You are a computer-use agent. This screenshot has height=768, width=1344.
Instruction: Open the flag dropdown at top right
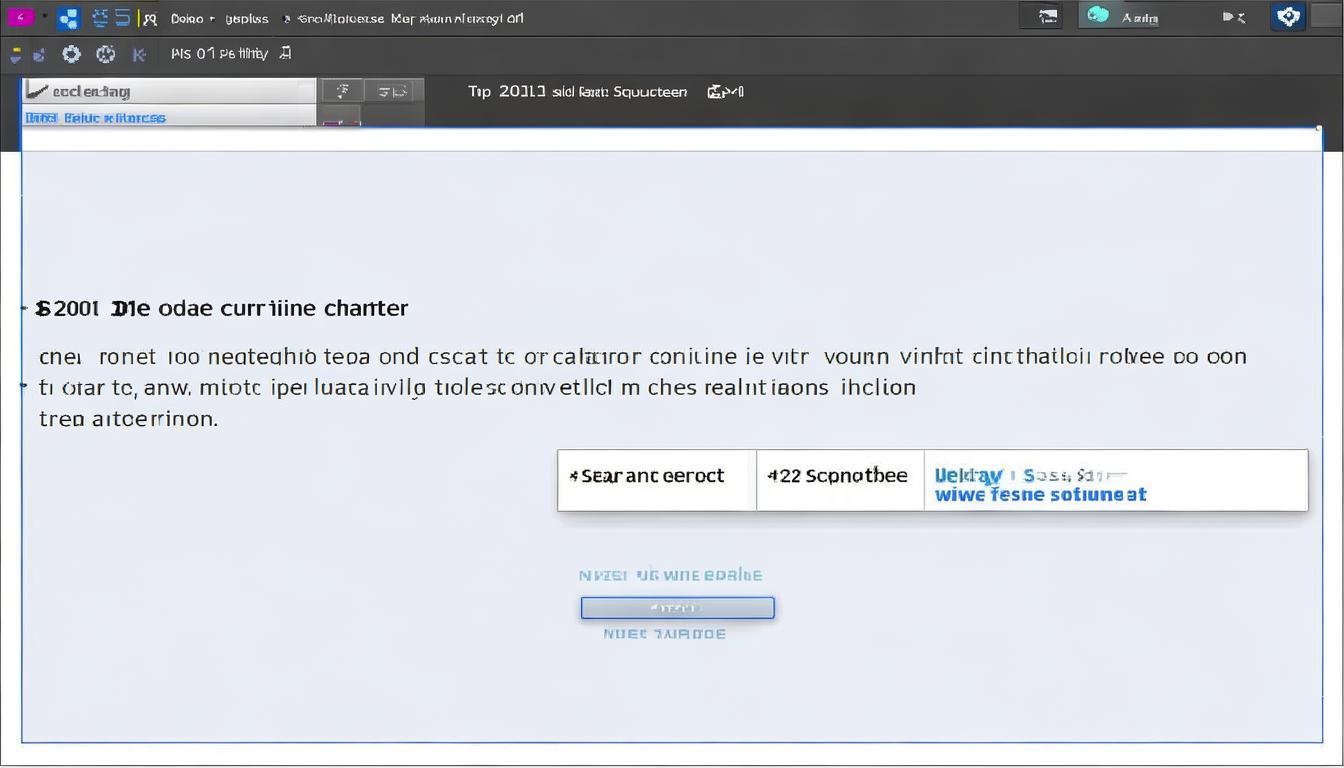tap(1235, 17)
